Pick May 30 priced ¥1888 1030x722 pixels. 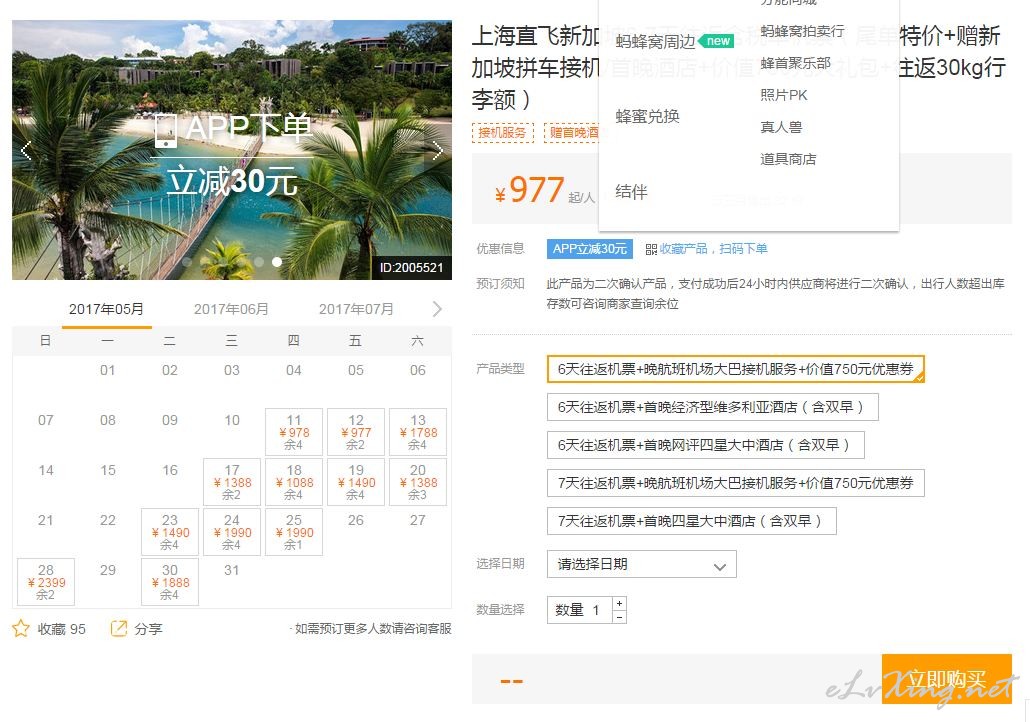point(169,582)
